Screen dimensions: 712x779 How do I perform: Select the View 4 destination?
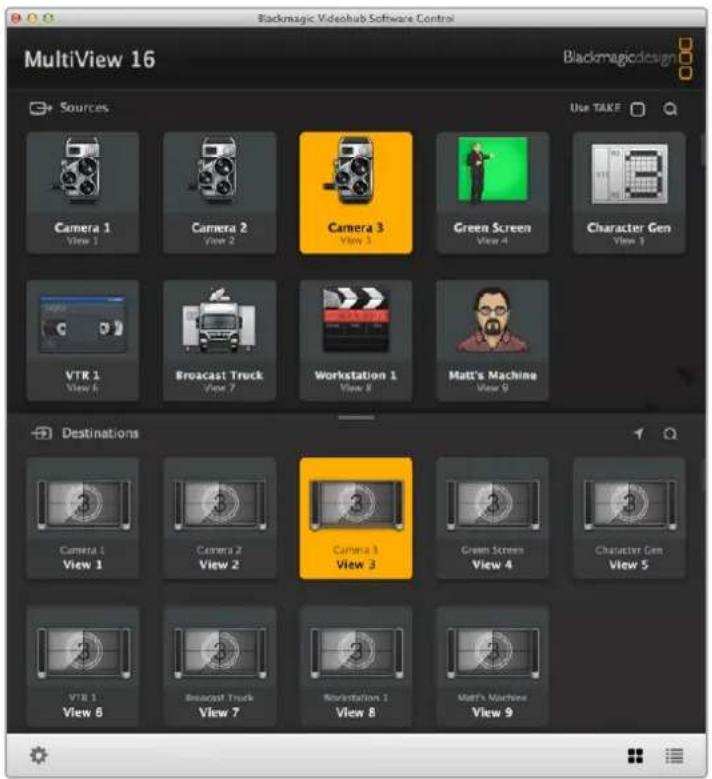492,518
